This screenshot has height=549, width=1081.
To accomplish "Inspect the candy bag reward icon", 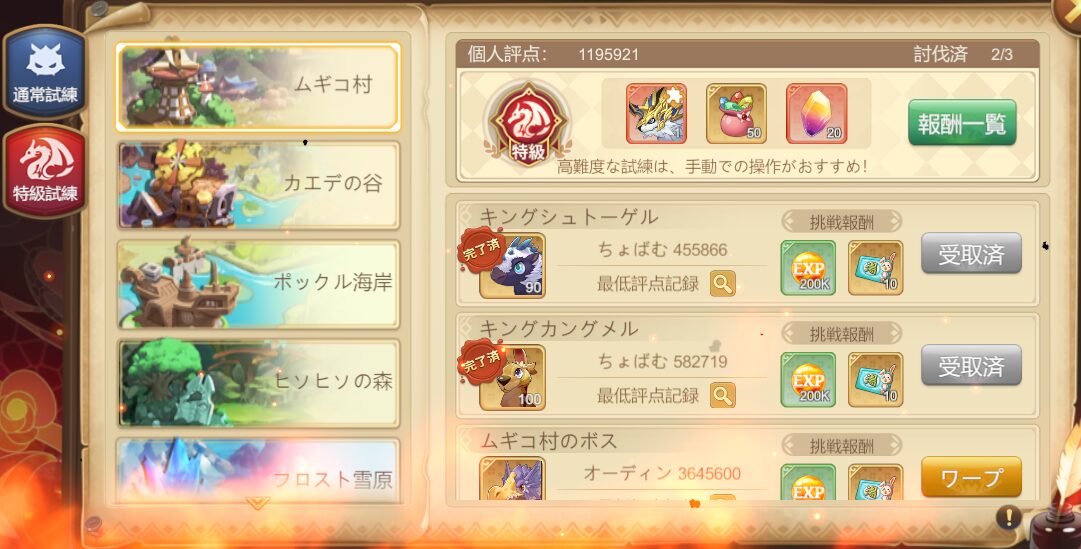I will pos(736,114).
